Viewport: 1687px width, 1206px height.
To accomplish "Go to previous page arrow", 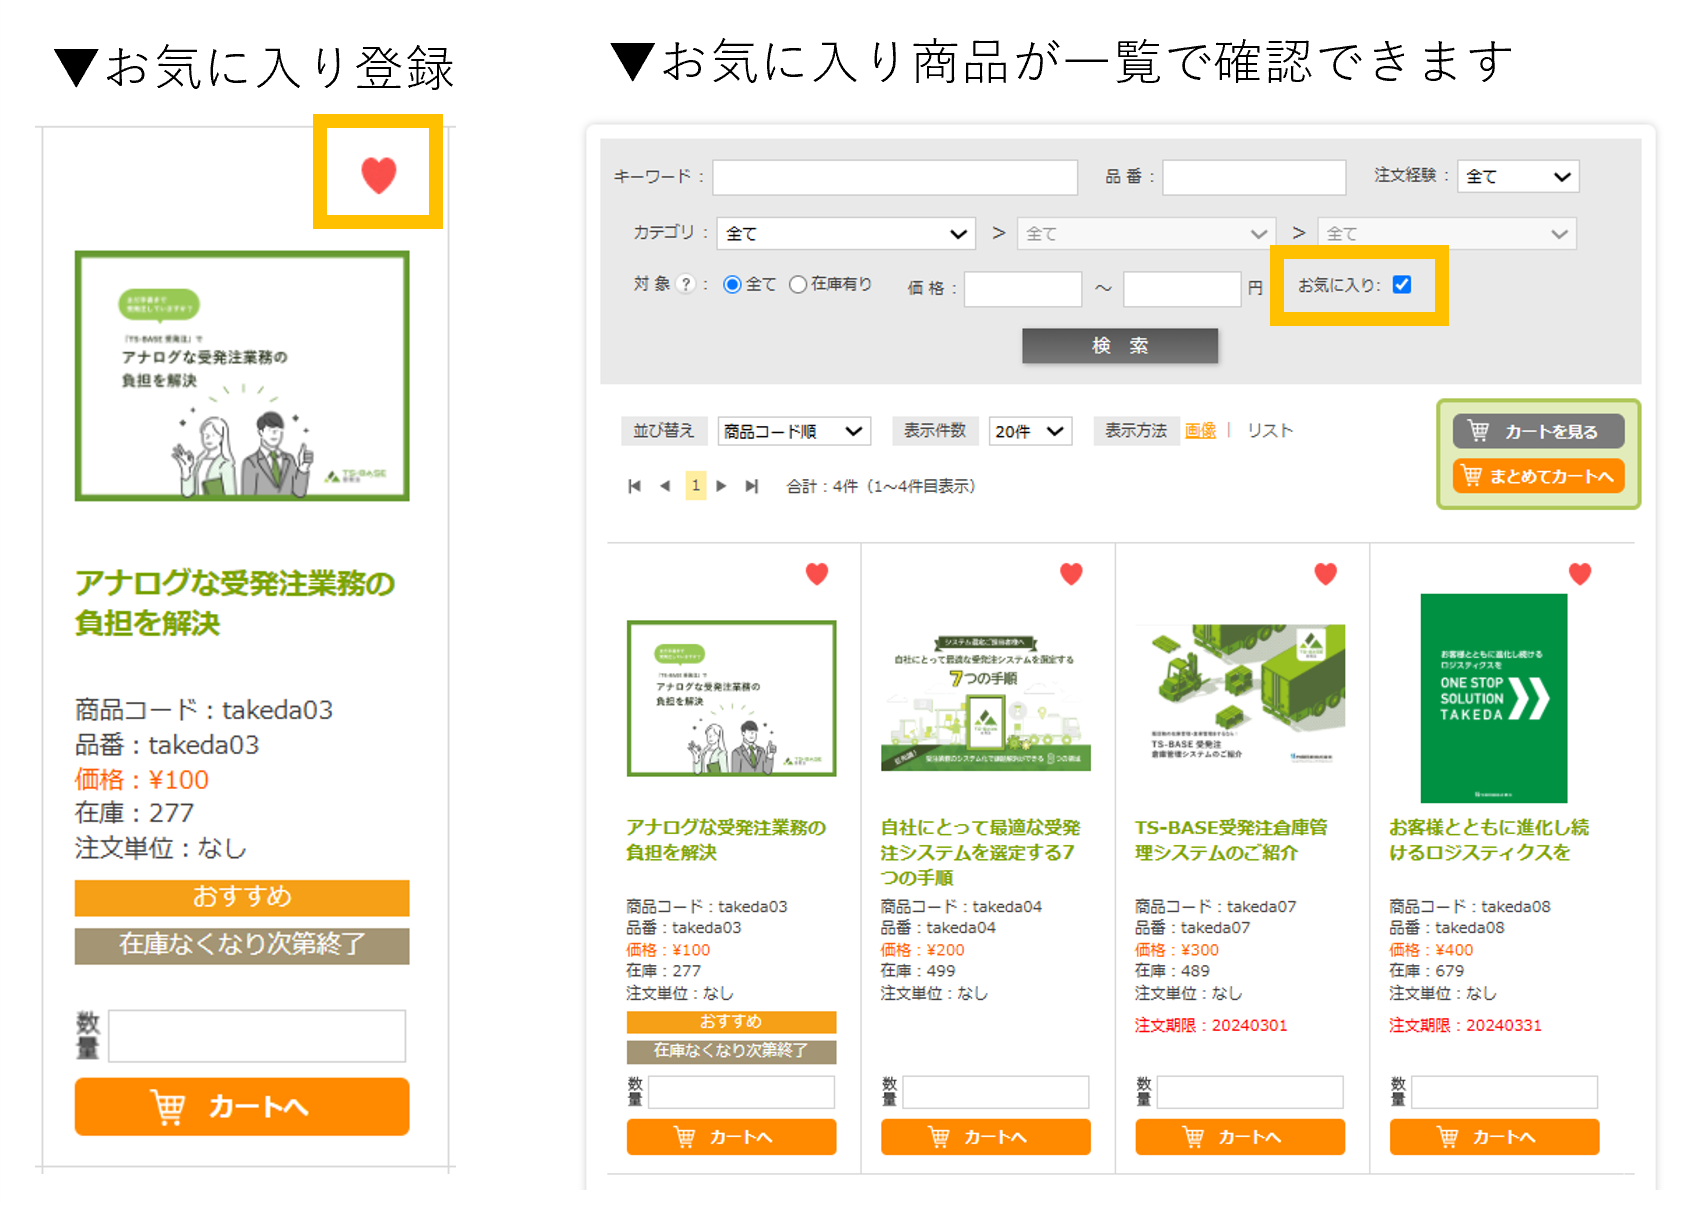I will [665, 486].
